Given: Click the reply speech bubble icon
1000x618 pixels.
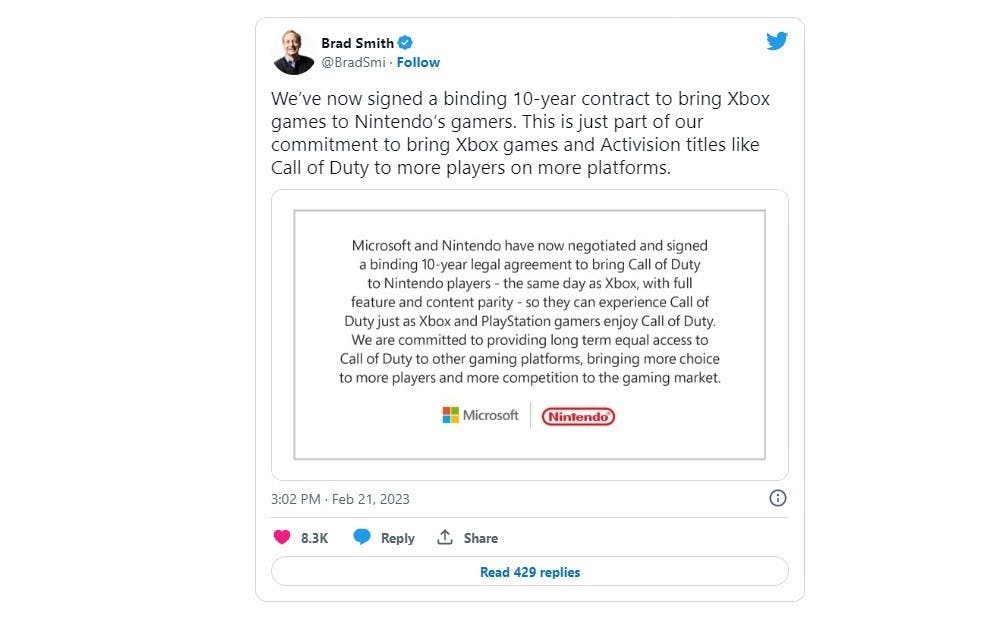Looking at the screenshot, I should pyautogui.click(x=362, y=538).
